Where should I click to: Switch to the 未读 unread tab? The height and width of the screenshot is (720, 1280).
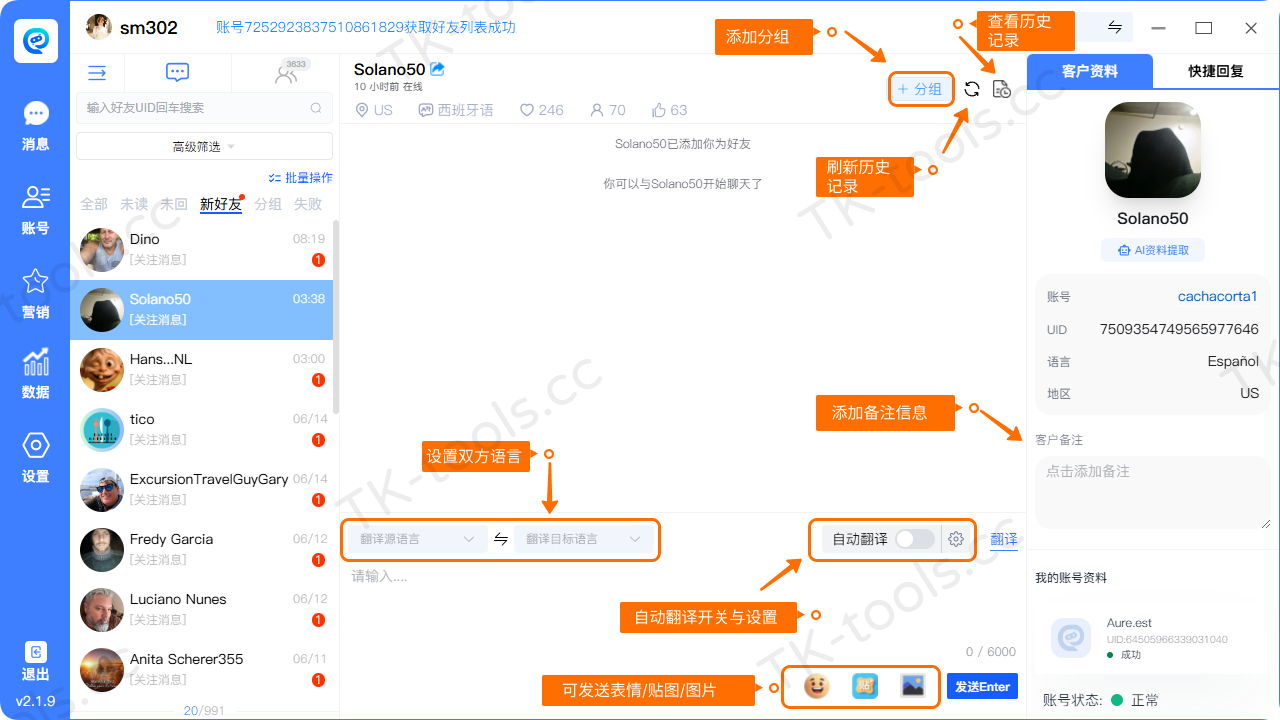134,204
